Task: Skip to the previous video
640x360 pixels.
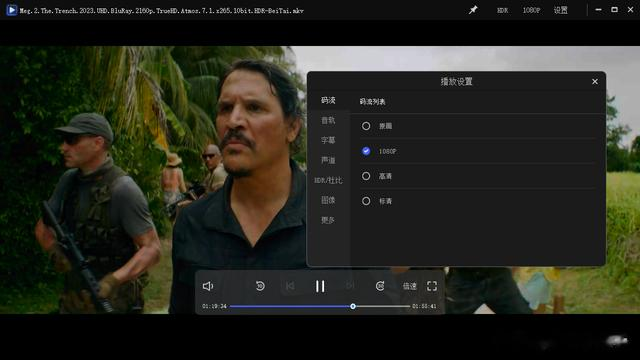Action: click(290, 286)
